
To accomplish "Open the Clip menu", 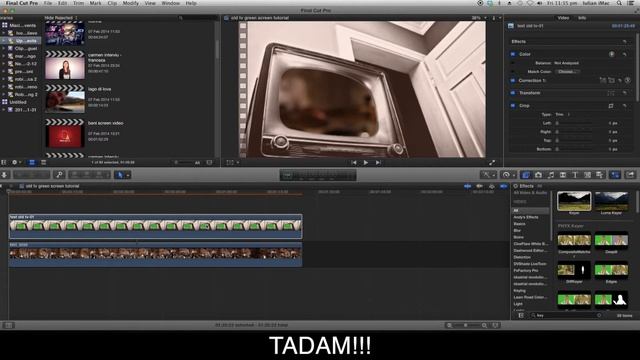I will click(112, 3).
